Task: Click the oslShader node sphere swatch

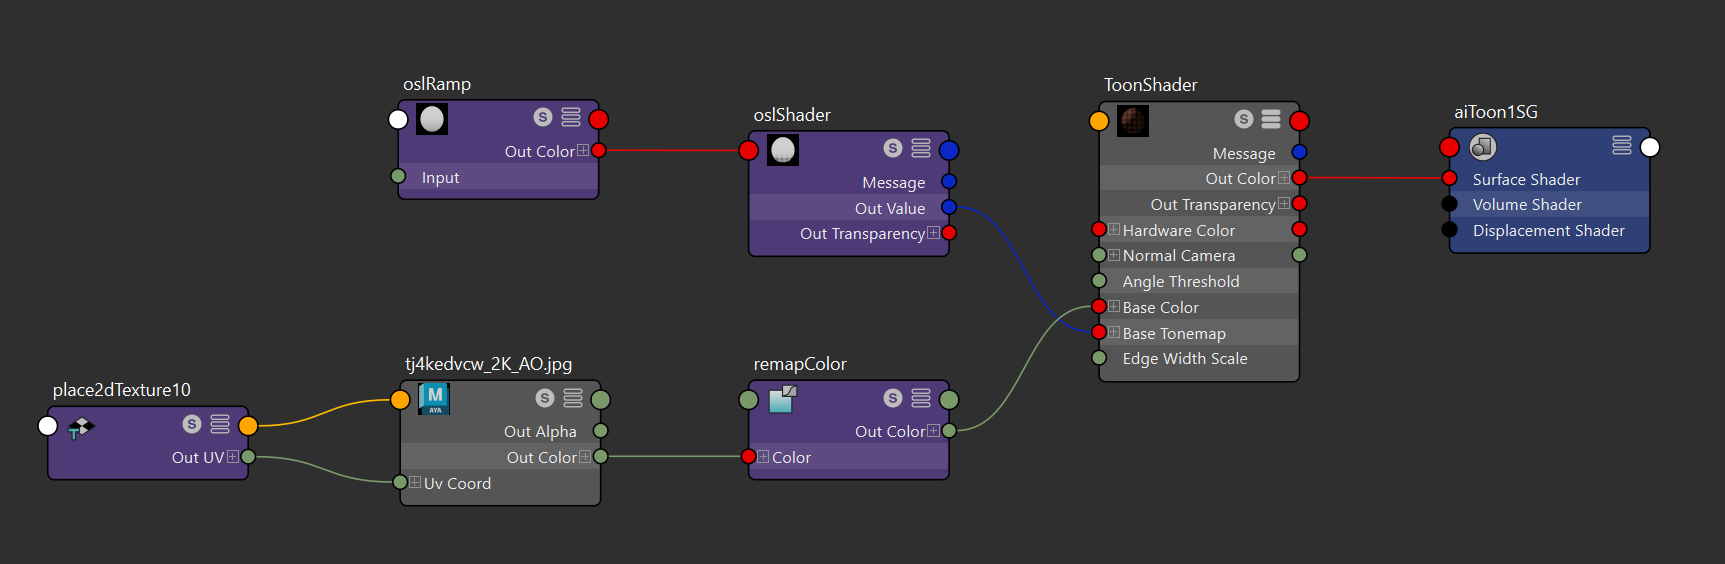Action: (783, 150)
